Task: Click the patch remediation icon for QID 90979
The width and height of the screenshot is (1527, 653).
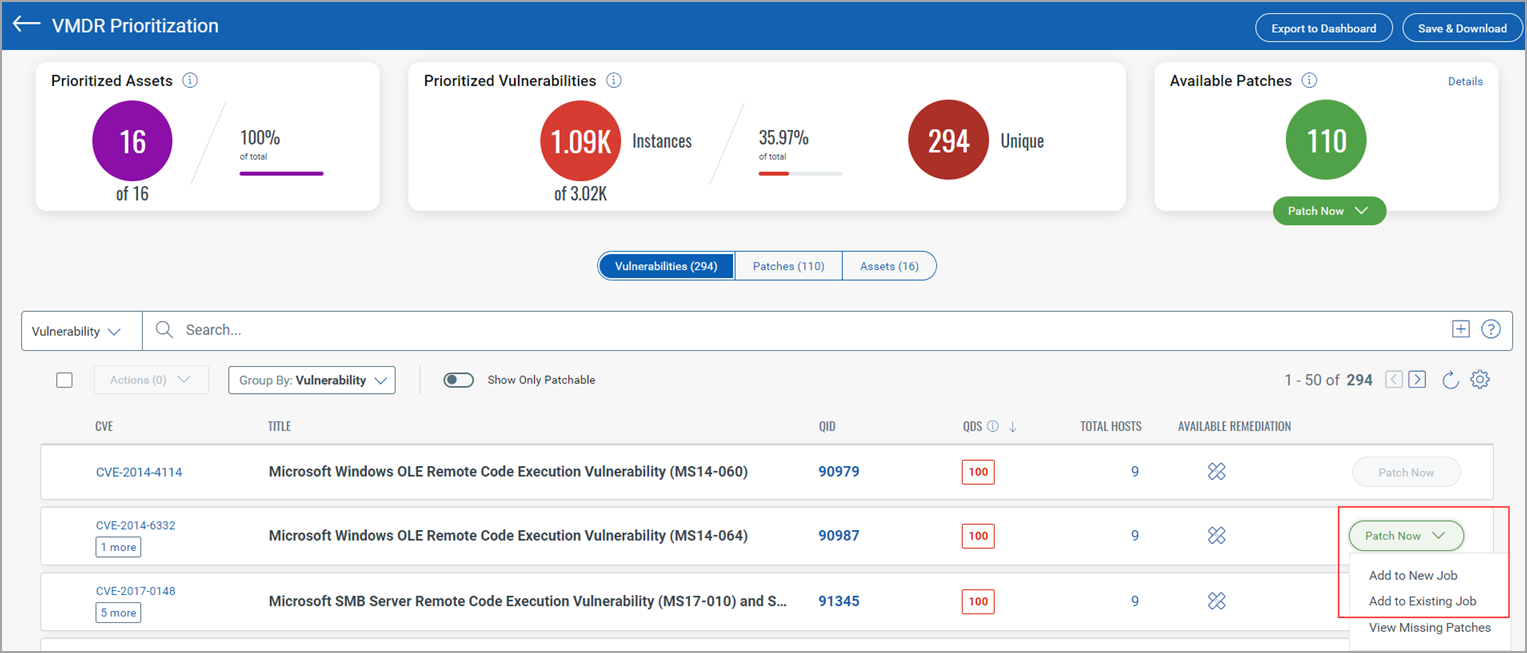Action: 1216,471
